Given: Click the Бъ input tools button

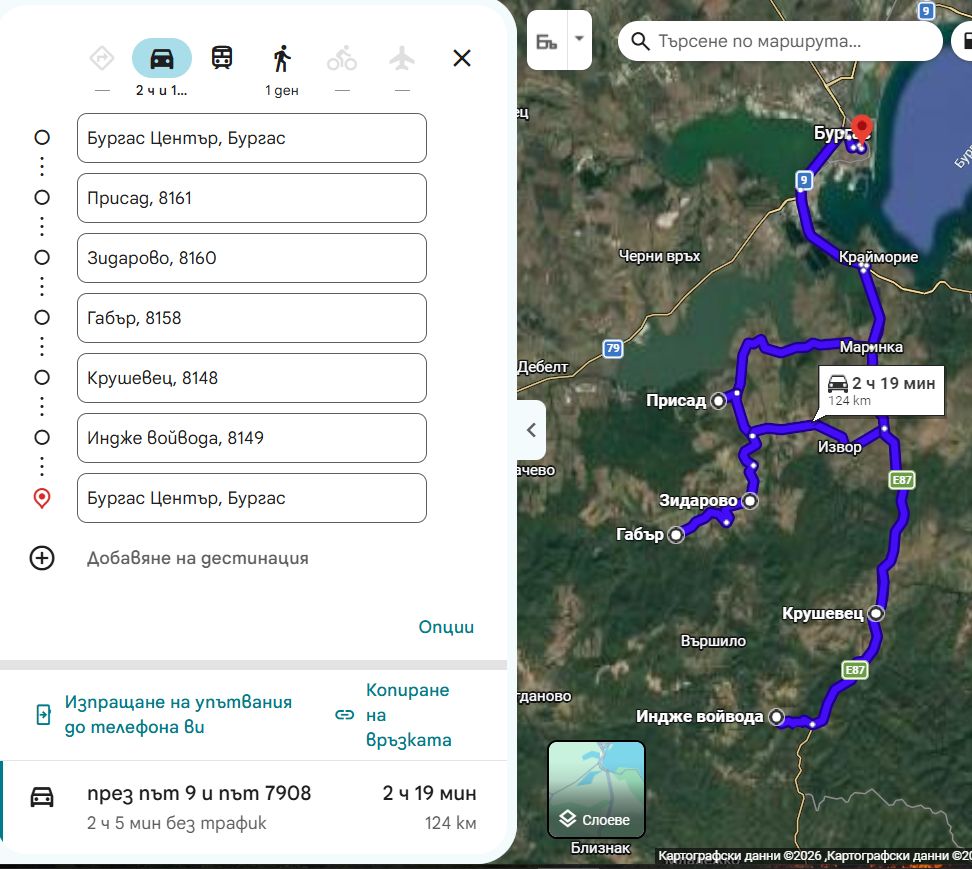Looking at the screenshot, I should pos(547,41).
